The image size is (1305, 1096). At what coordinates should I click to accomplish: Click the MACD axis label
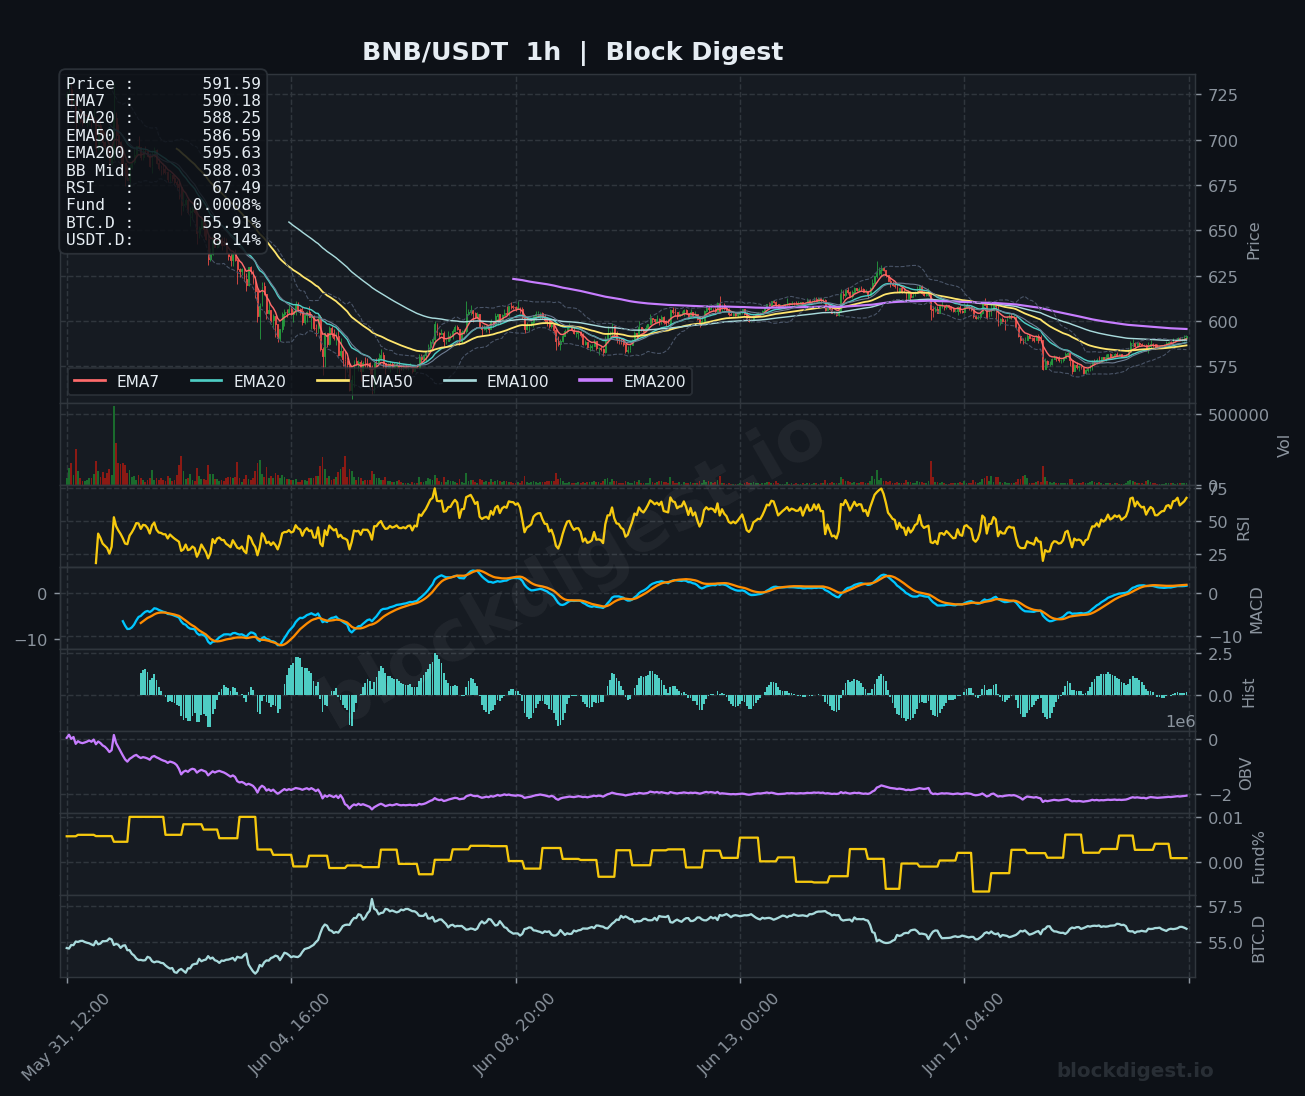pyautogui.click(x=1257, y=610)
